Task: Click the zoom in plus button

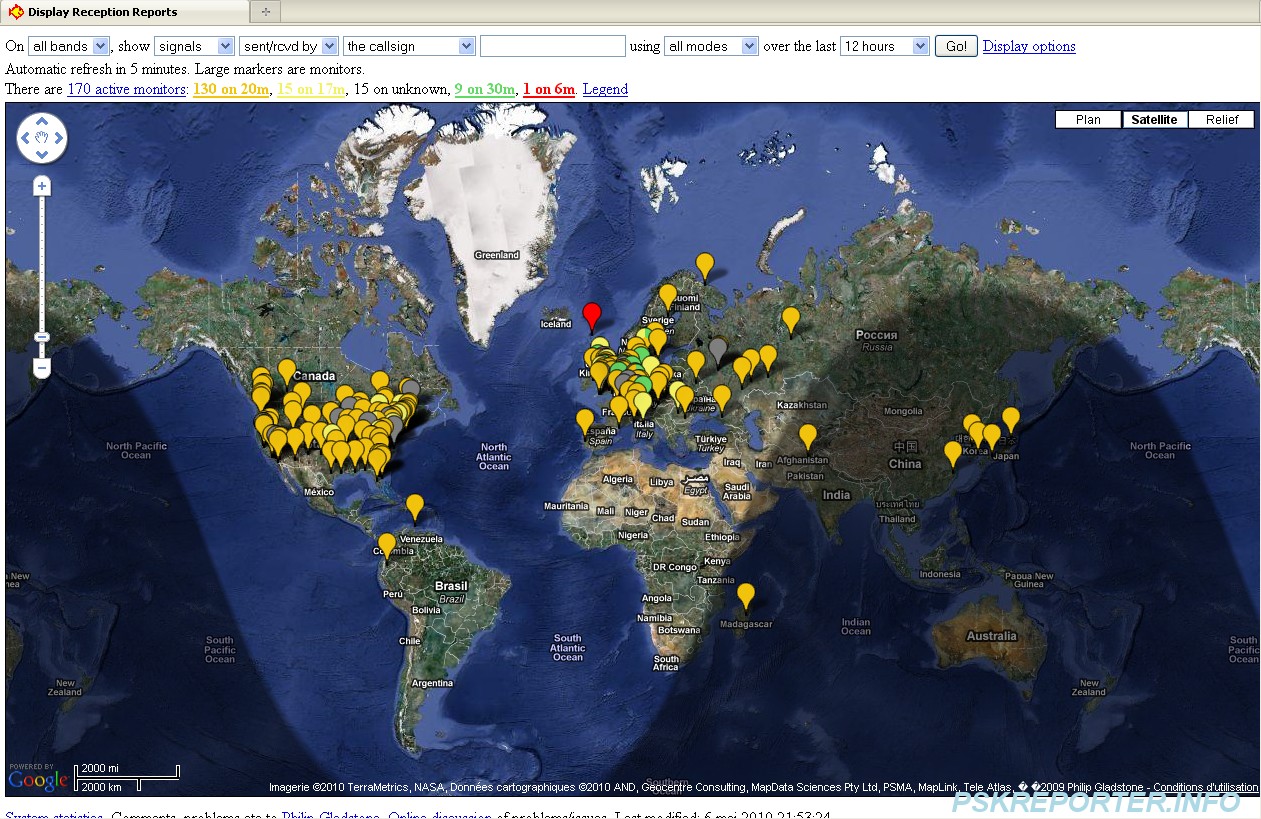Action: coord(42,187)
